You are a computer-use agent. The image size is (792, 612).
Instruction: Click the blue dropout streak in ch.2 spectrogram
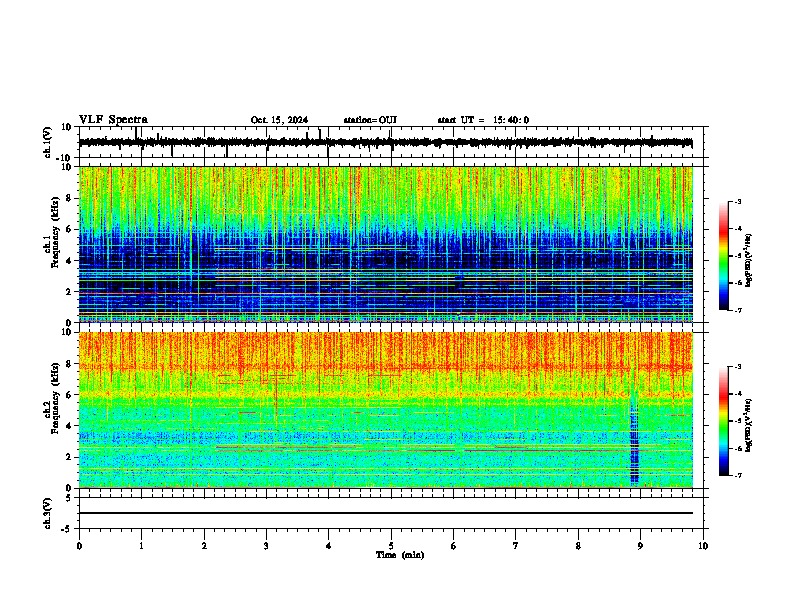634,439
